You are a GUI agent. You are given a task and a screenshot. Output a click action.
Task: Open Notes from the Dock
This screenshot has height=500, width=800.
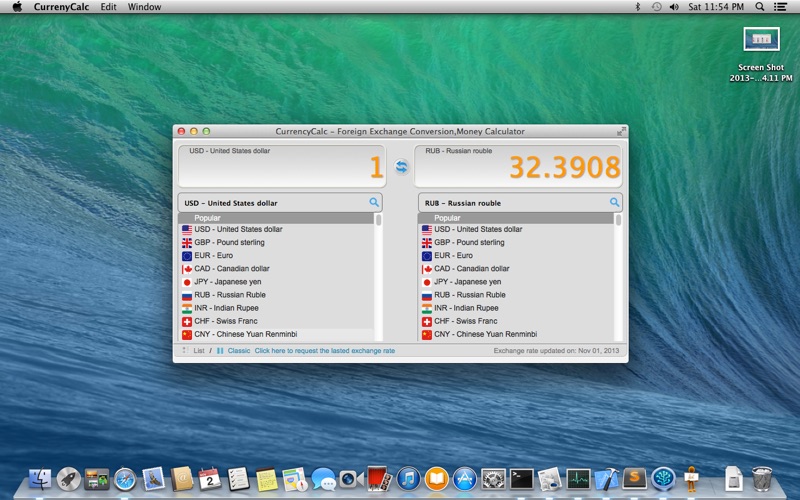pyautogui.click(x=266, y=479)
